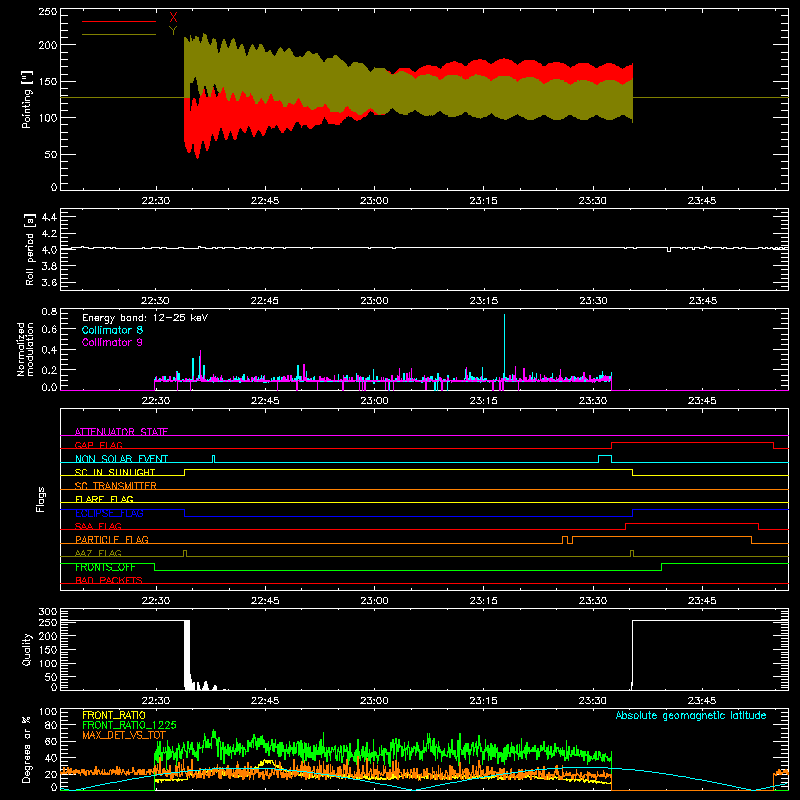Click the Roll period axis title
The height and width of the screenshot is (800, 800).
click(x=29, y=249)
